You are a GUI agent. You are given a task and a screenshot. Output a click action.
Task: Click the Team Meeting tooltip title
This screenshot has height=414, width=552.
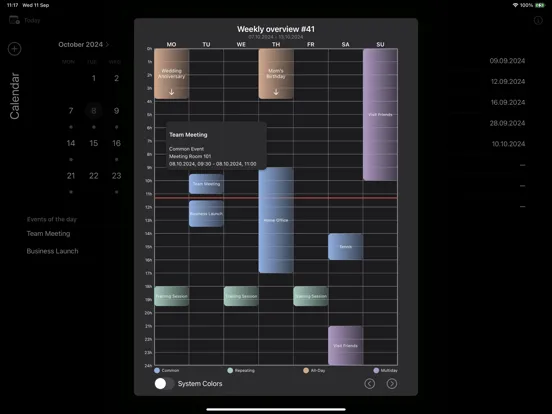click(188, 134)
